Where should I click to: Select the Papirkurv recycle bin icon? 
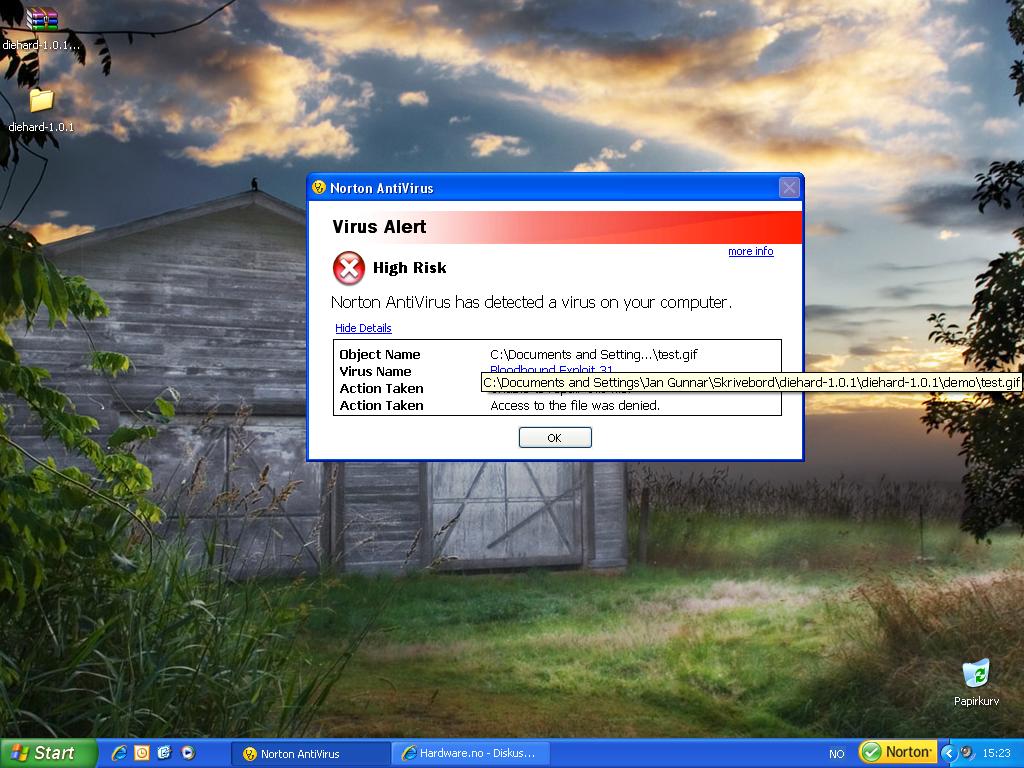pos(976,682)
